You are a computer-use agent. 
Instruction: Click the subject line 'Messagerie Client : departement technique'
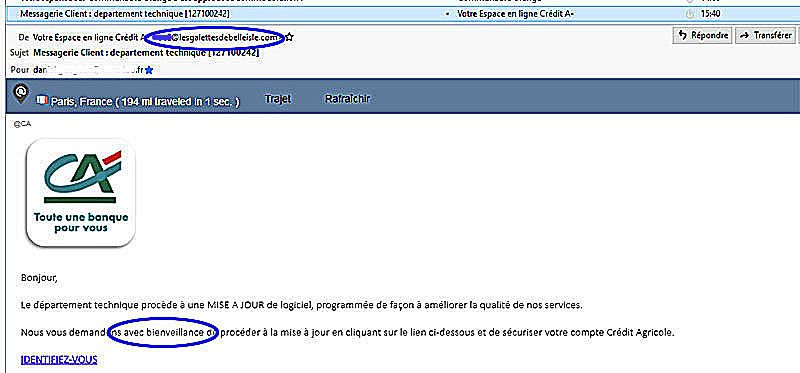click(x=146, y=53)
